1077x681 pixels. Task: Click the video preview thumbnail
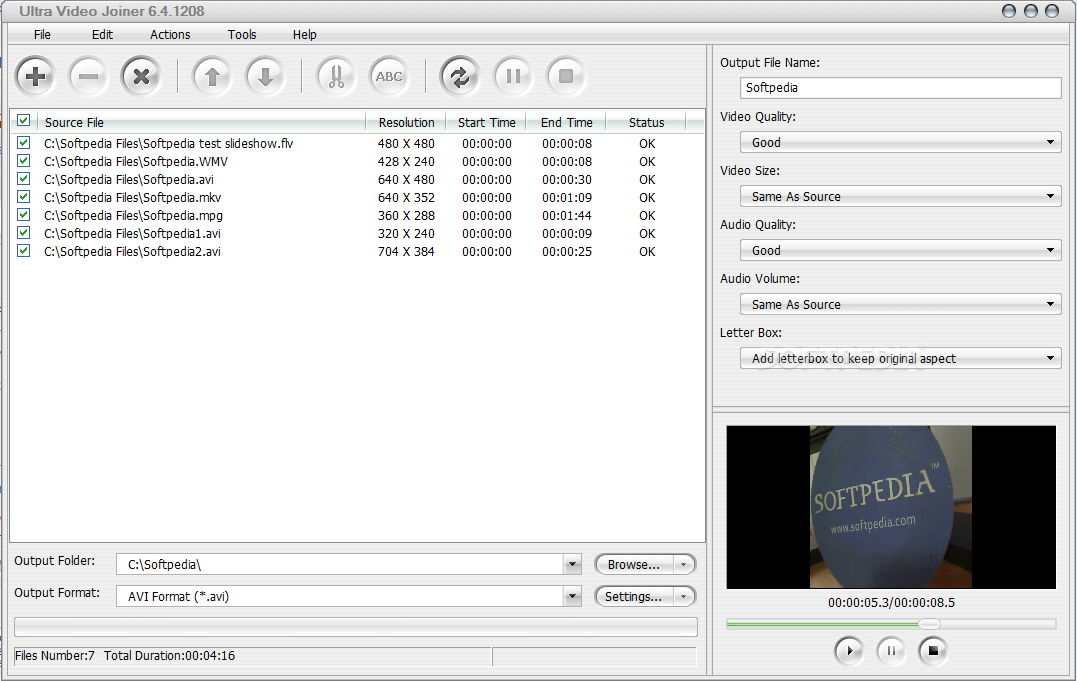point(891,507)
